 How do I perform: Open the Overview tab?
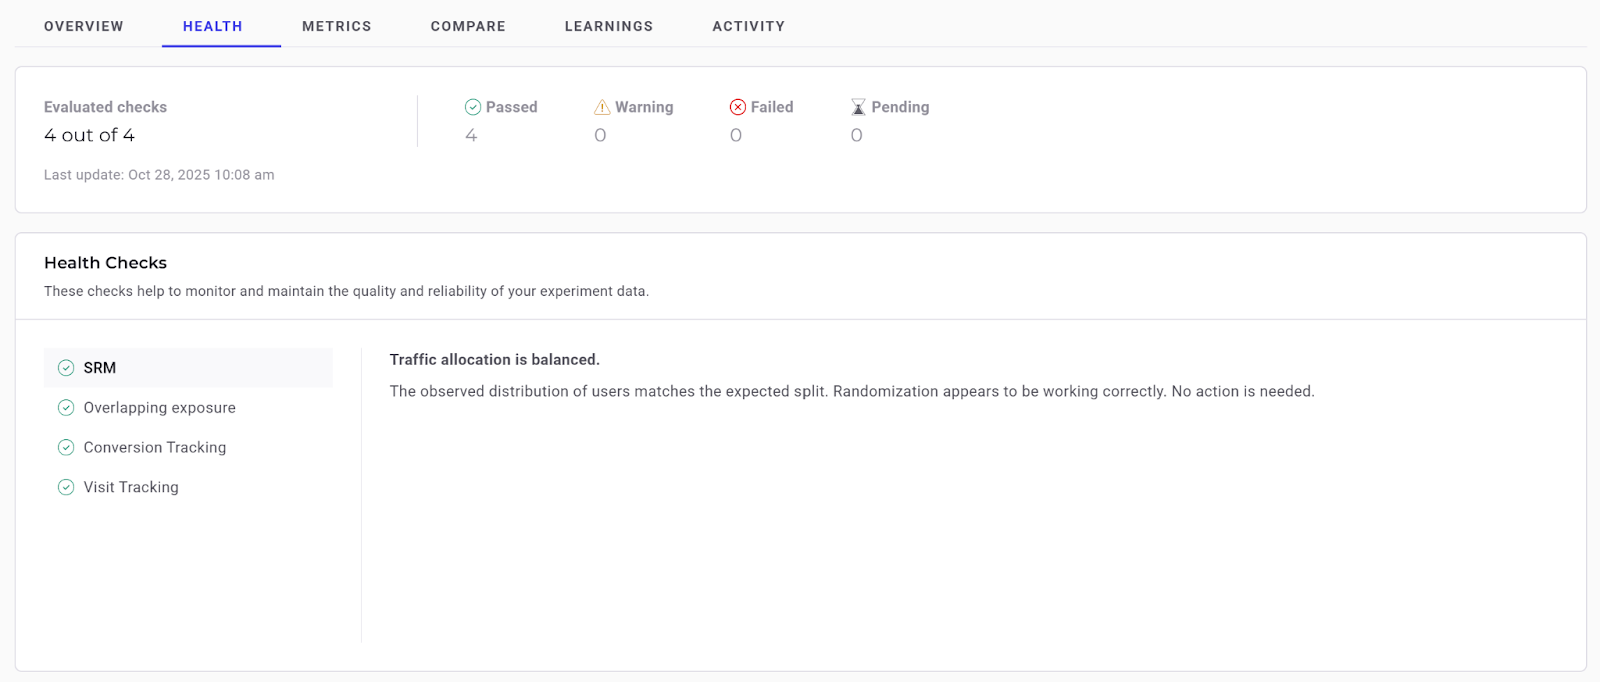click(84, 26)
